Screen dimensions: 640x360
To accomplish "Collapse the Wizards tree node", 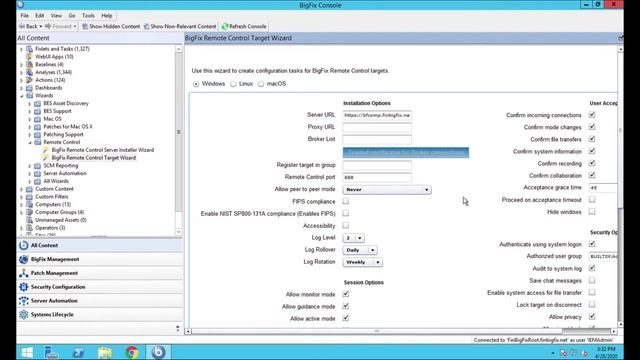I will 22,96.
